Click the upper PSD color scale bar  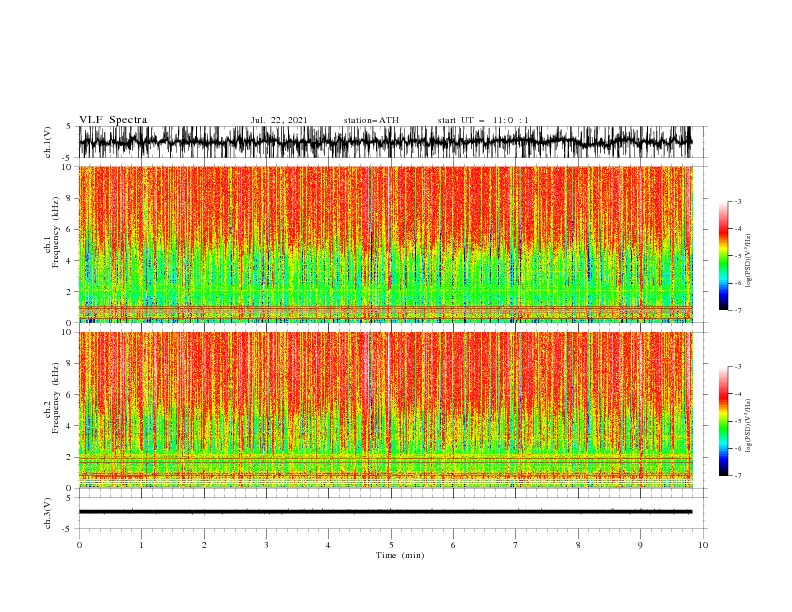(723, 256)
